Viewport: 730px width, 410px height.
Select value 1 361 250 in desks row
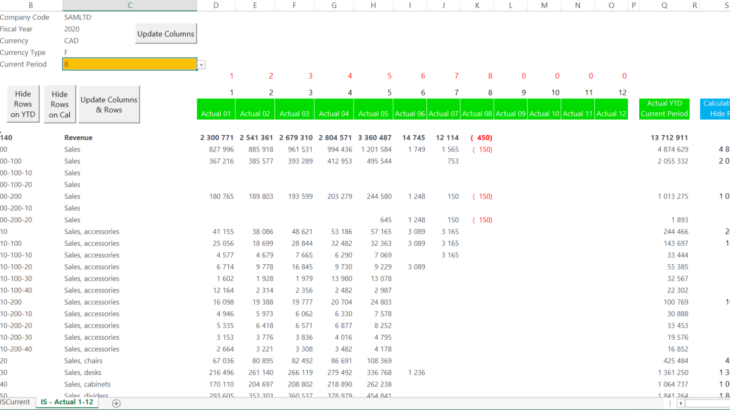673,372
